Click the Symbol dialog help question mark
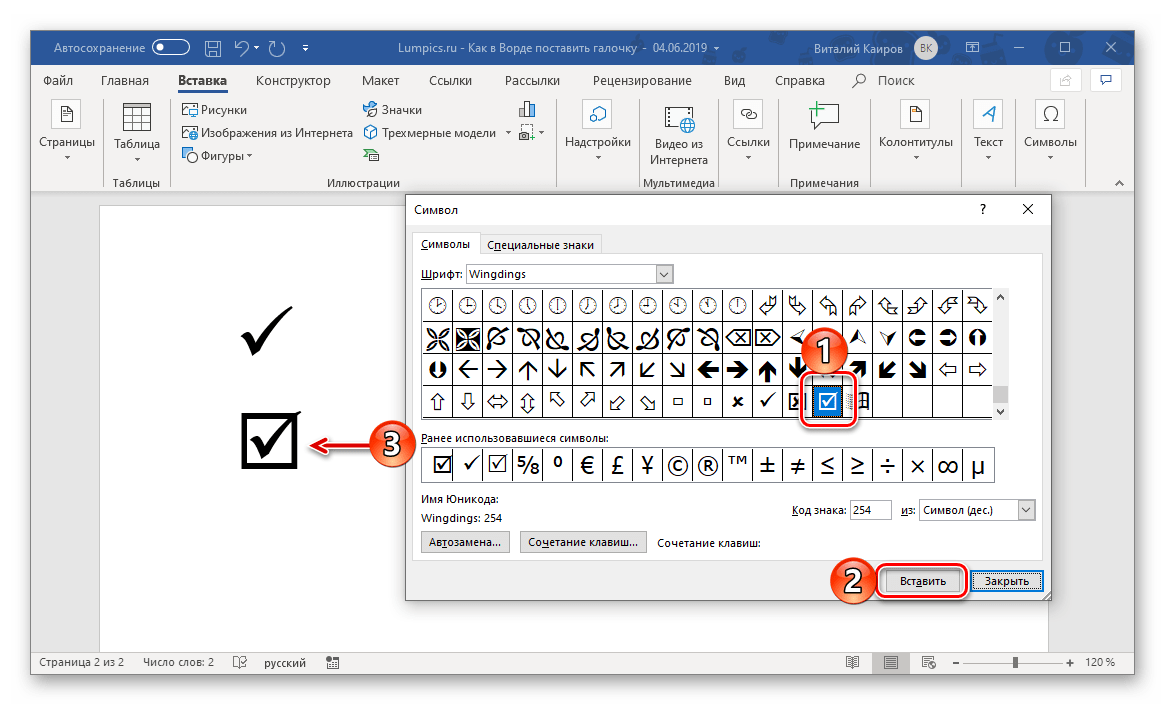 982,209
